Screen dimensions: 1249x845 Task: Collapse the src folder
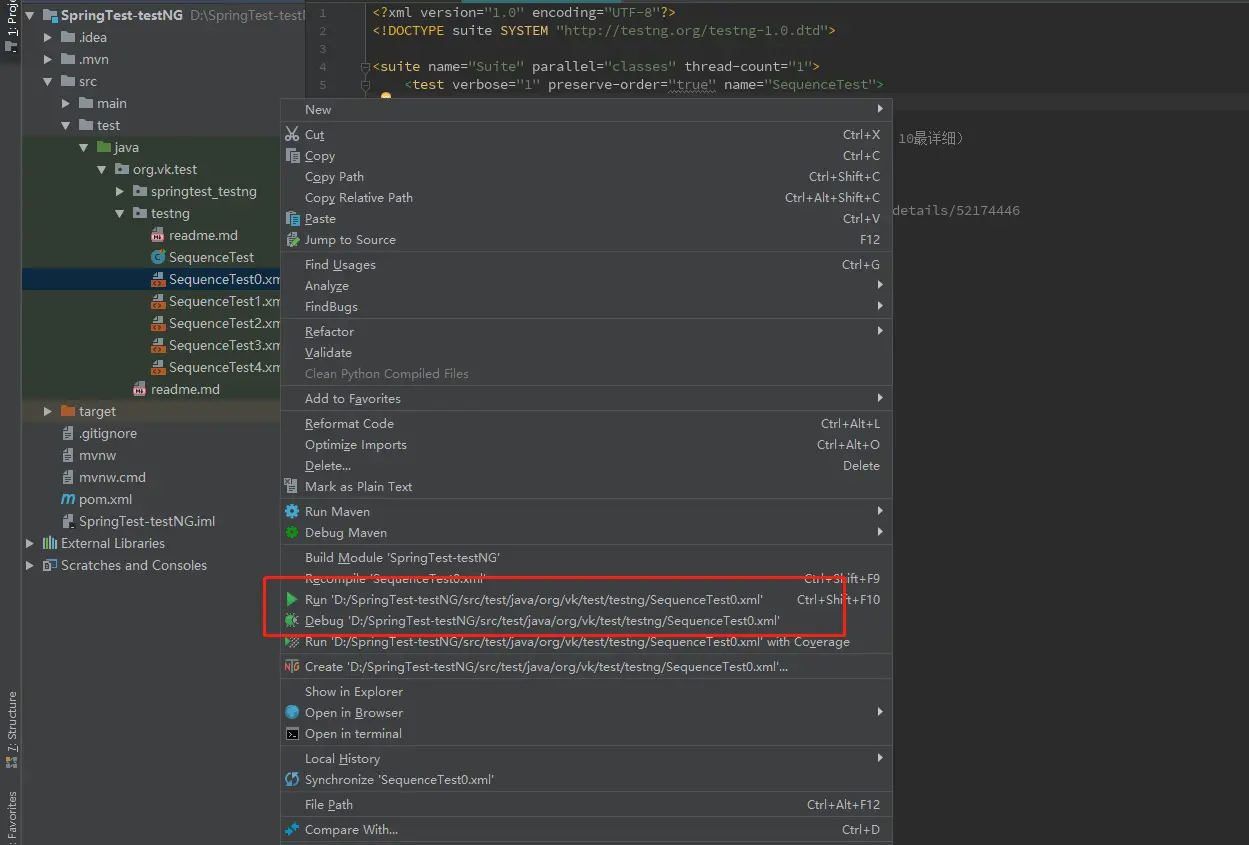[x=48, y=81]
